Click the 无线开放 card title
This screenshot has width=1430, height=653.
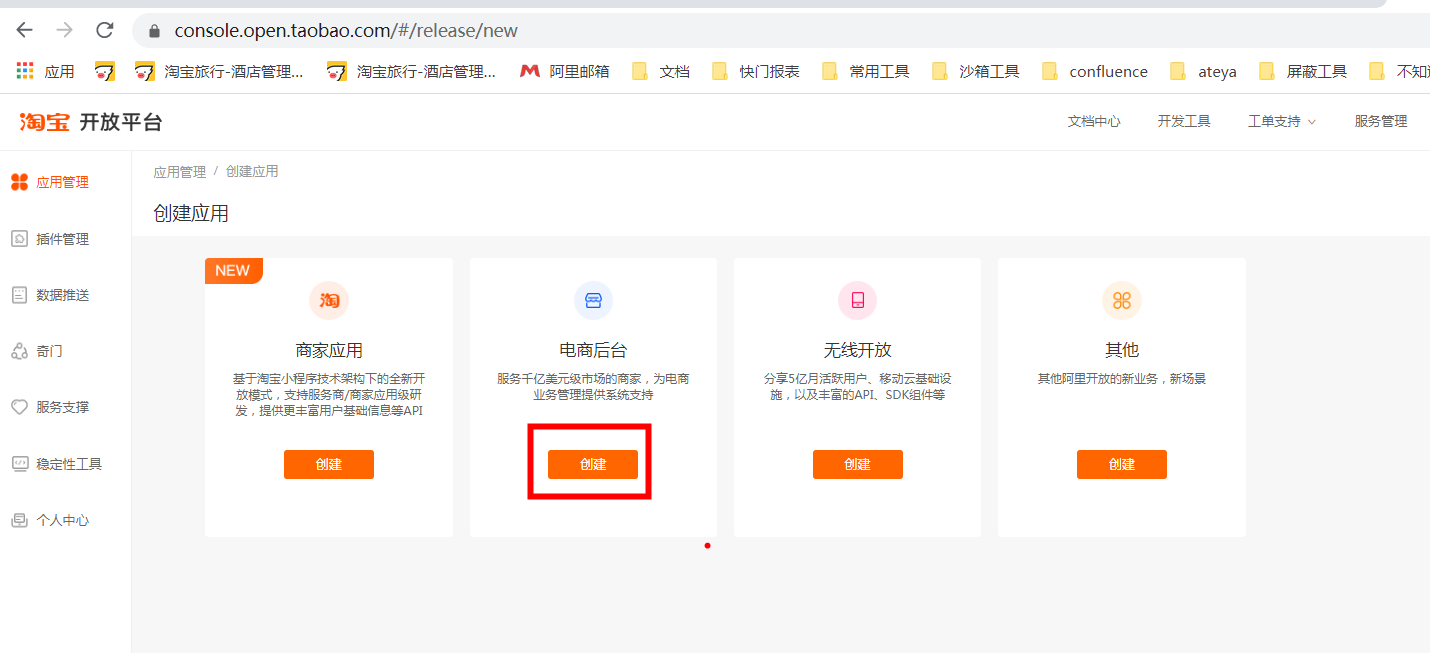(x=857, y=350)
